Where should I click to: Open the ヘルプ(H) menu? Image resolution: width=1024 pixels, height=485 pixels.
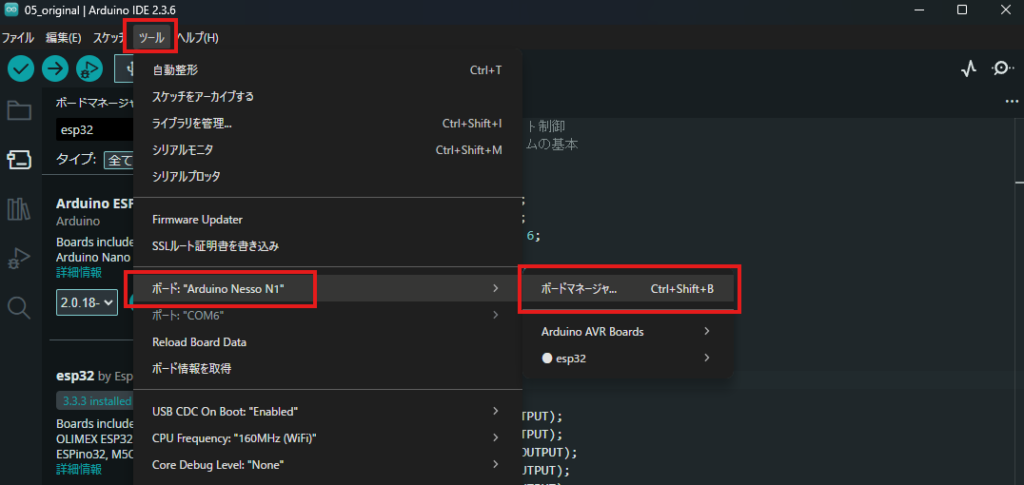click(197, 38)
